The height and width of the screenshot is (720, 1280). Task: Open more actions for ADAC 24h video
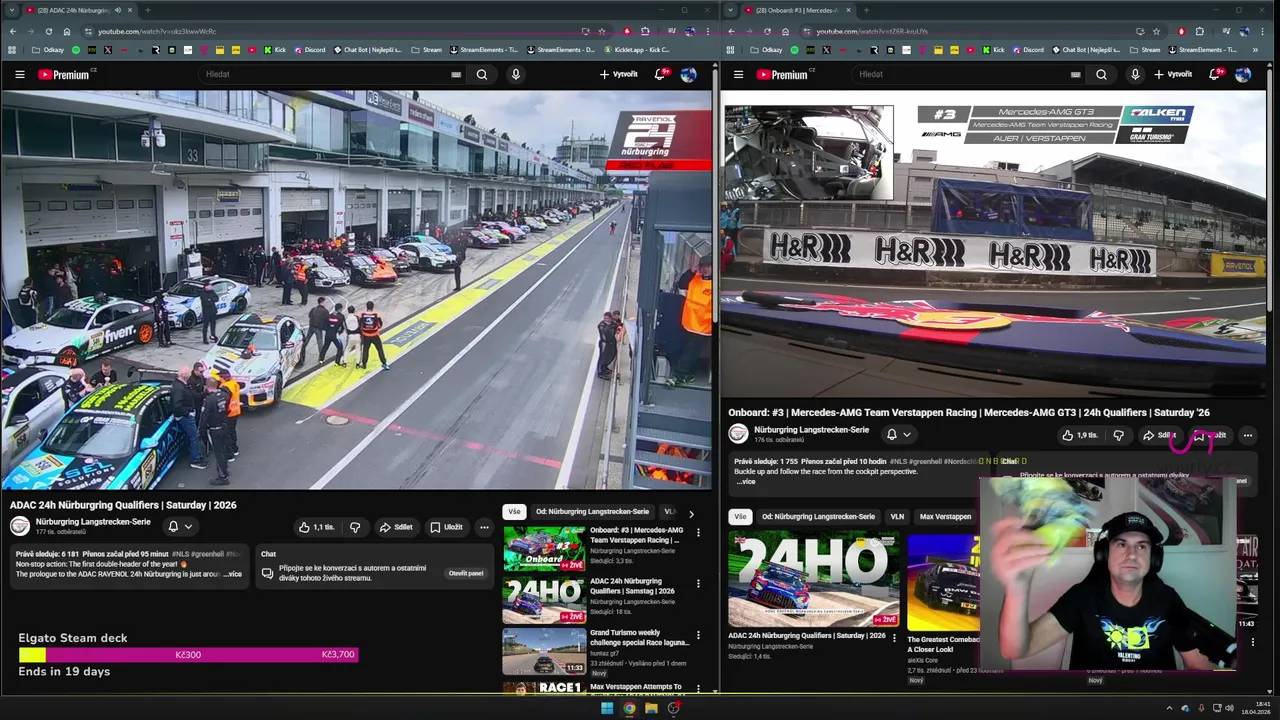pos(484,527)
